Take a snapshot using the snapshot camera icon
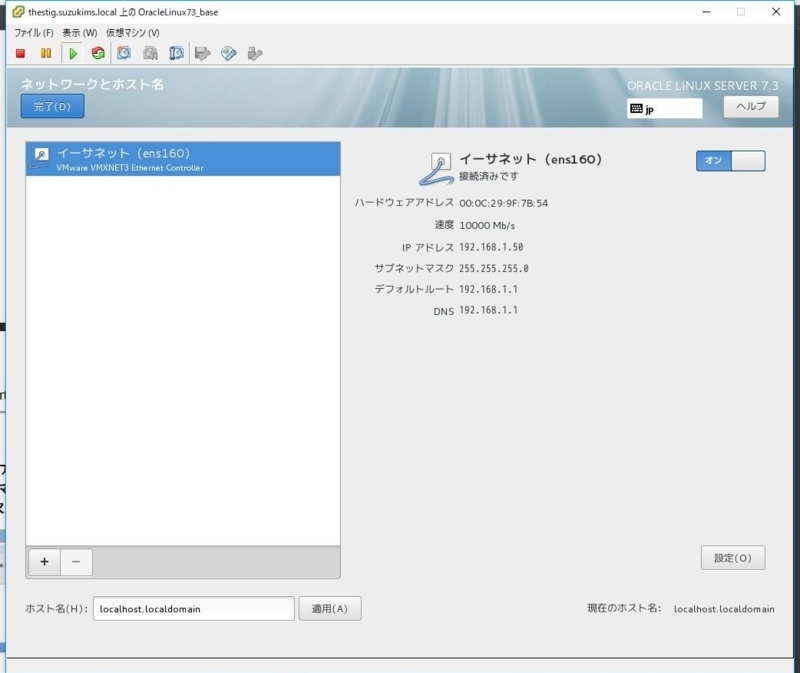Viewport: 800px width, 673px height. point(124,53)
